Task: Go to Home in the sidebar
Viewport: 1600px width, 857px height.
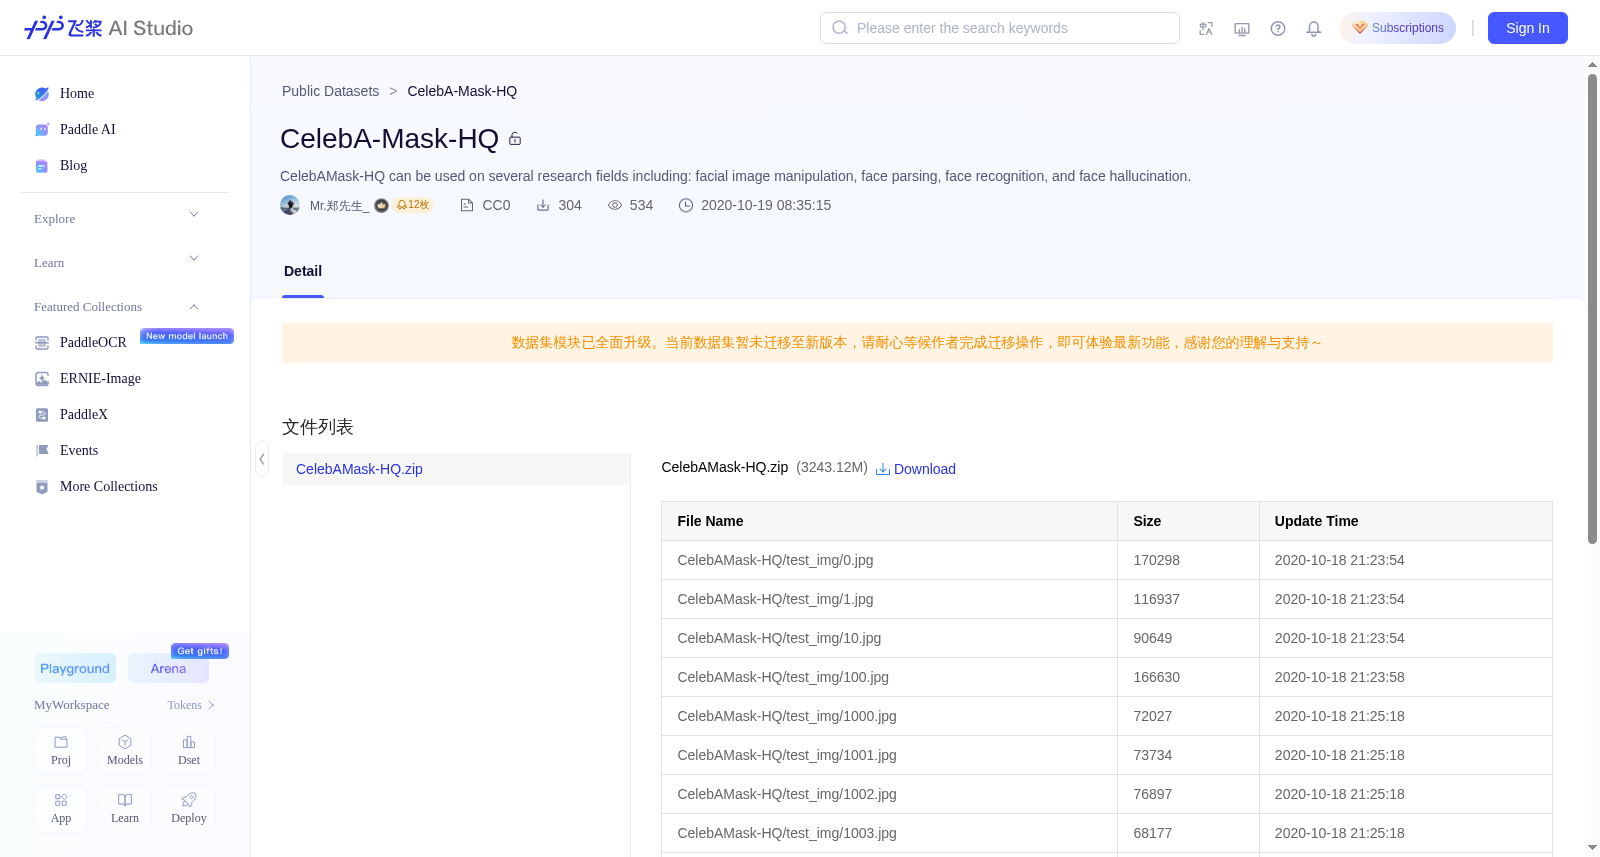Action: click(x=77, y=94)
